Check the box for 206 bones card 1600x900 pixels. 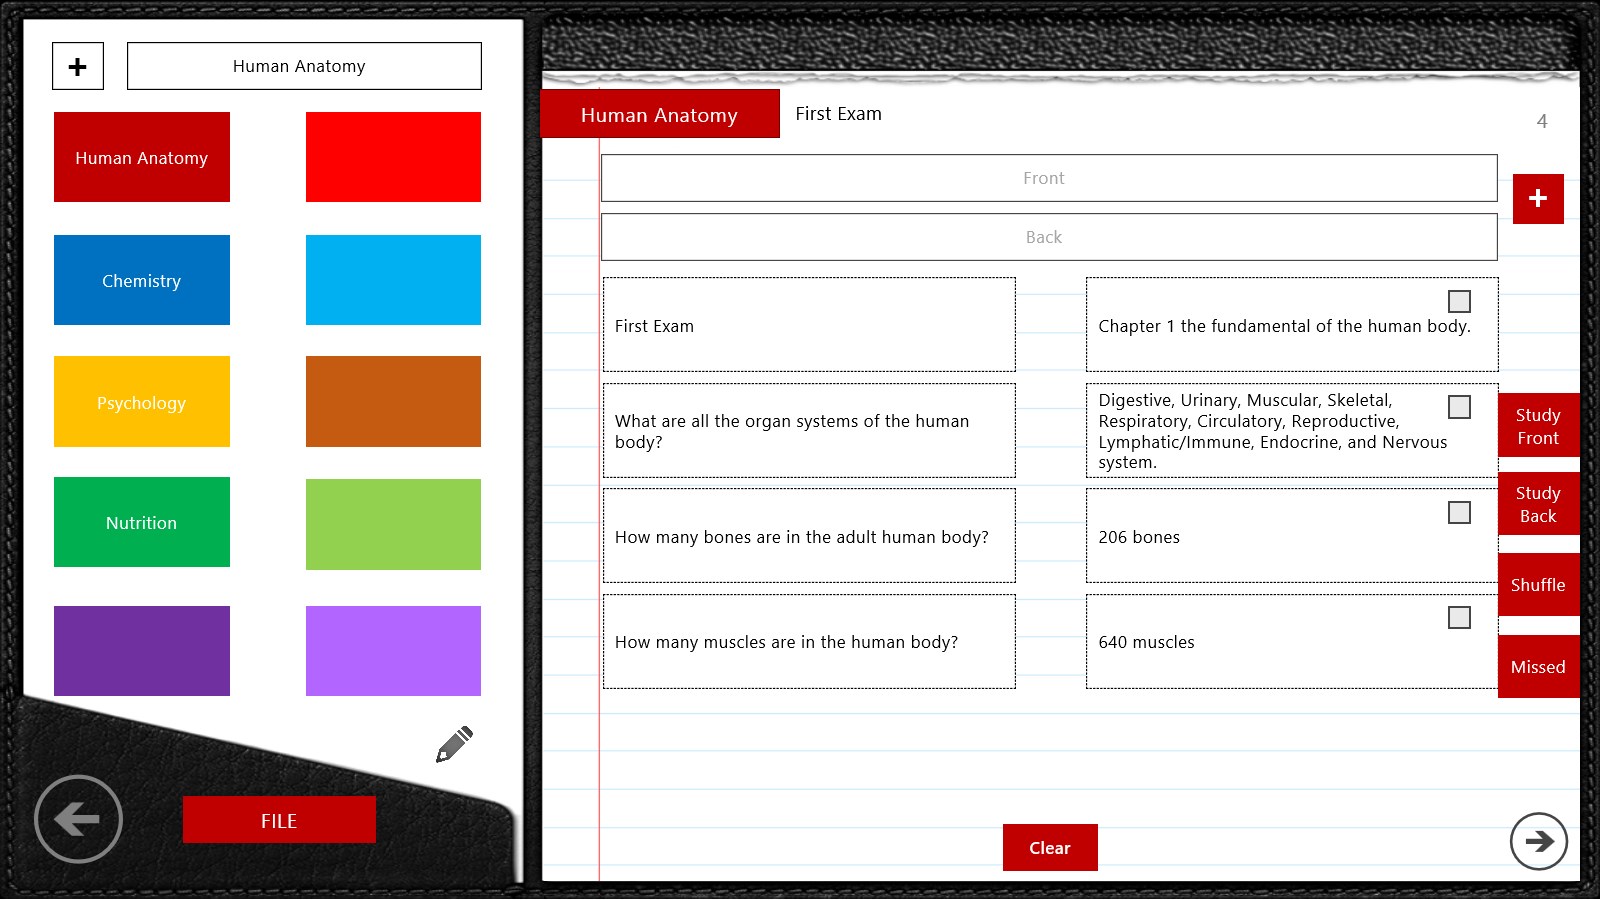(1459, 513)
